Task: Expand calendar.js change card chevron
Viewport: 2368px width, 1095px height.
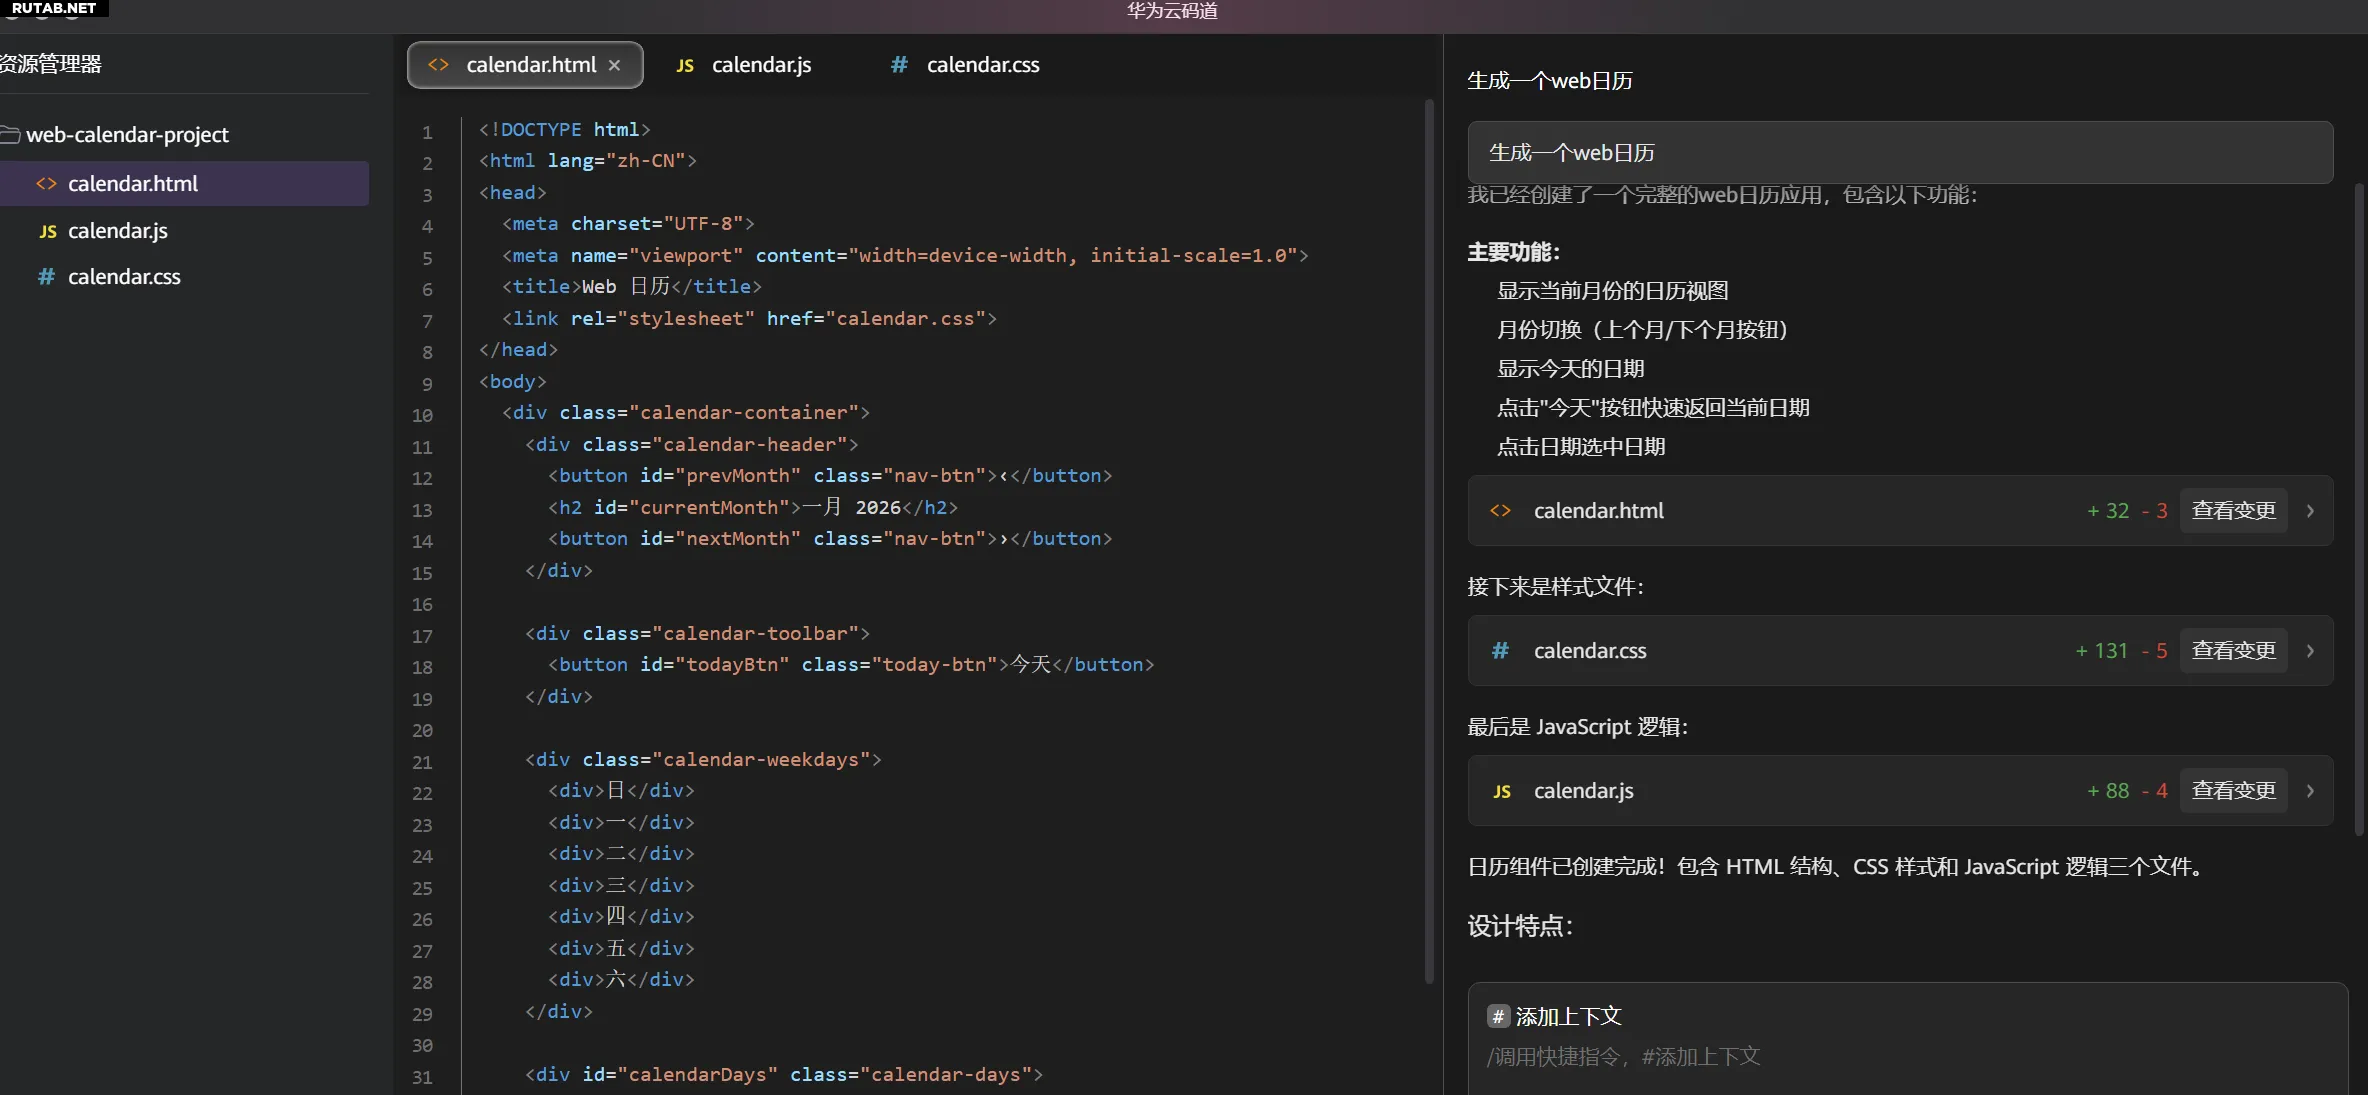Action: (x=2310, y=791)
